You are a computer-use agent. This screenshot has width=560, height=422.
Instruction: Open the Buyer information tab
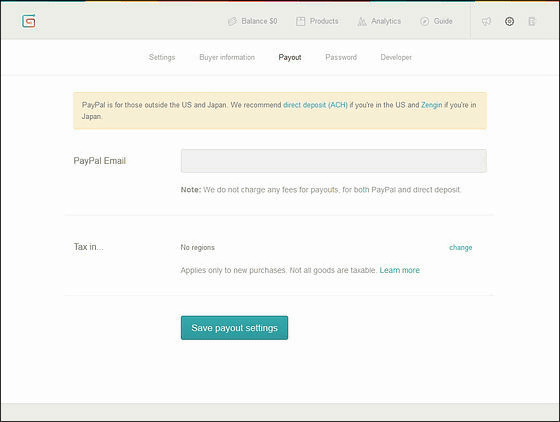[x=227, y=57]
